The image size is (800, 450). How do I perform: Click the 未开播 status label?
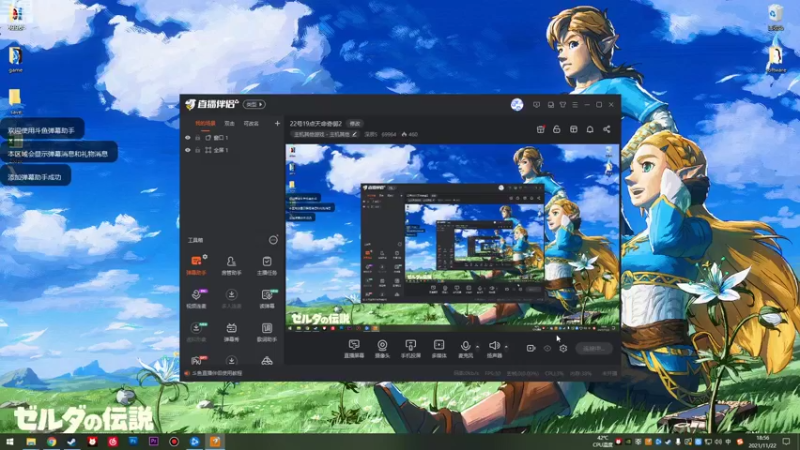click(x=609, y=373)
